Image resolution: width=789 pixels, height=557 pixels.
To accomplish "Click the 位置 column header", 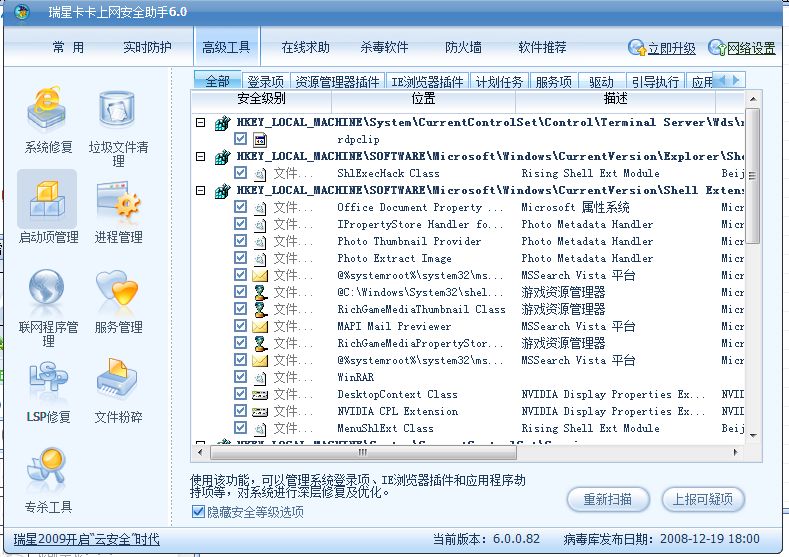I will point(423,99).
